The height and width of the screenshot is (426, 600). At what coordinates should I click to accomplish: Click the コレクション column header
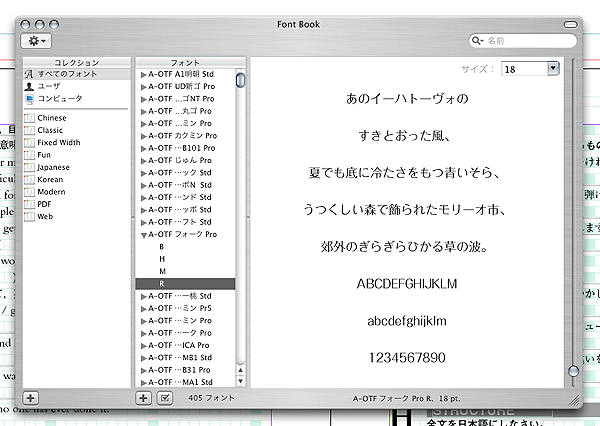point(77,62)
